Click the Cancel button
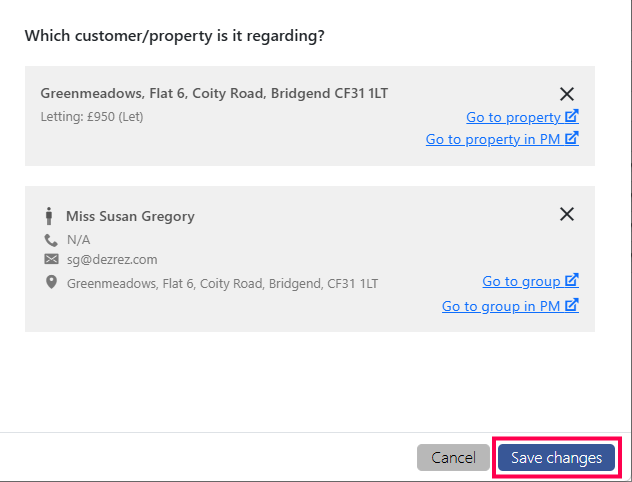The width and height of the screenshot is (632, 482). coord(453,458)
